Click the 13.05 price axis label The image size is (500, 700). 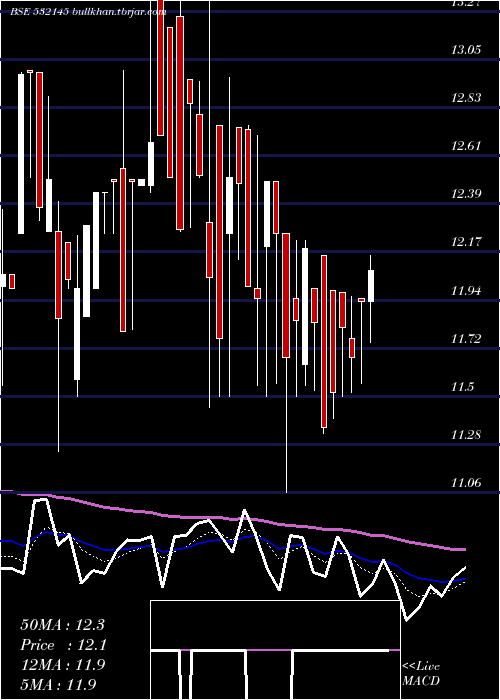(466, 49)
